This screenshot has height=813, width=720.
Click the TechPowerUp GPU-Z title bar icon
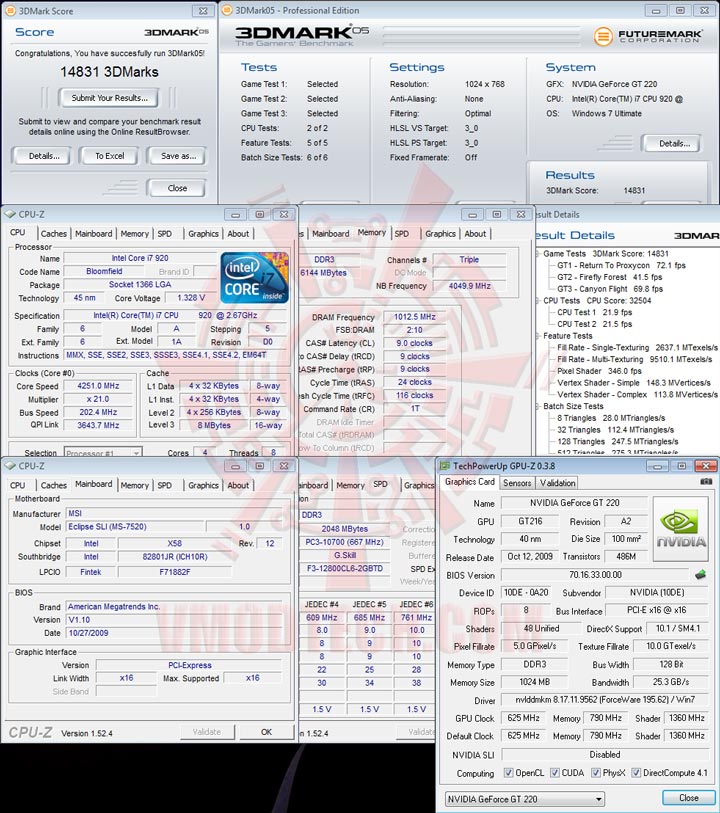445,466
